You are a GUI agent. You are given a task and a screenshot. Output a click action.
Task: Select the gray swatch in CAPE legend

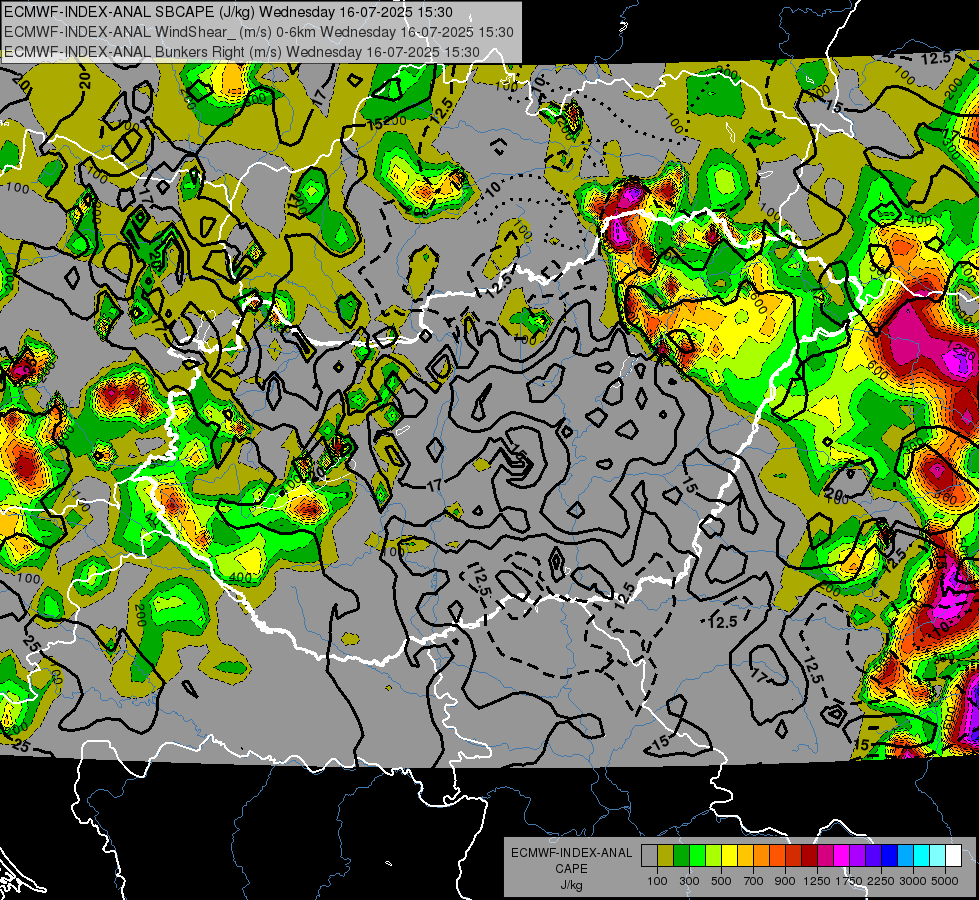(x=649, y=855)
